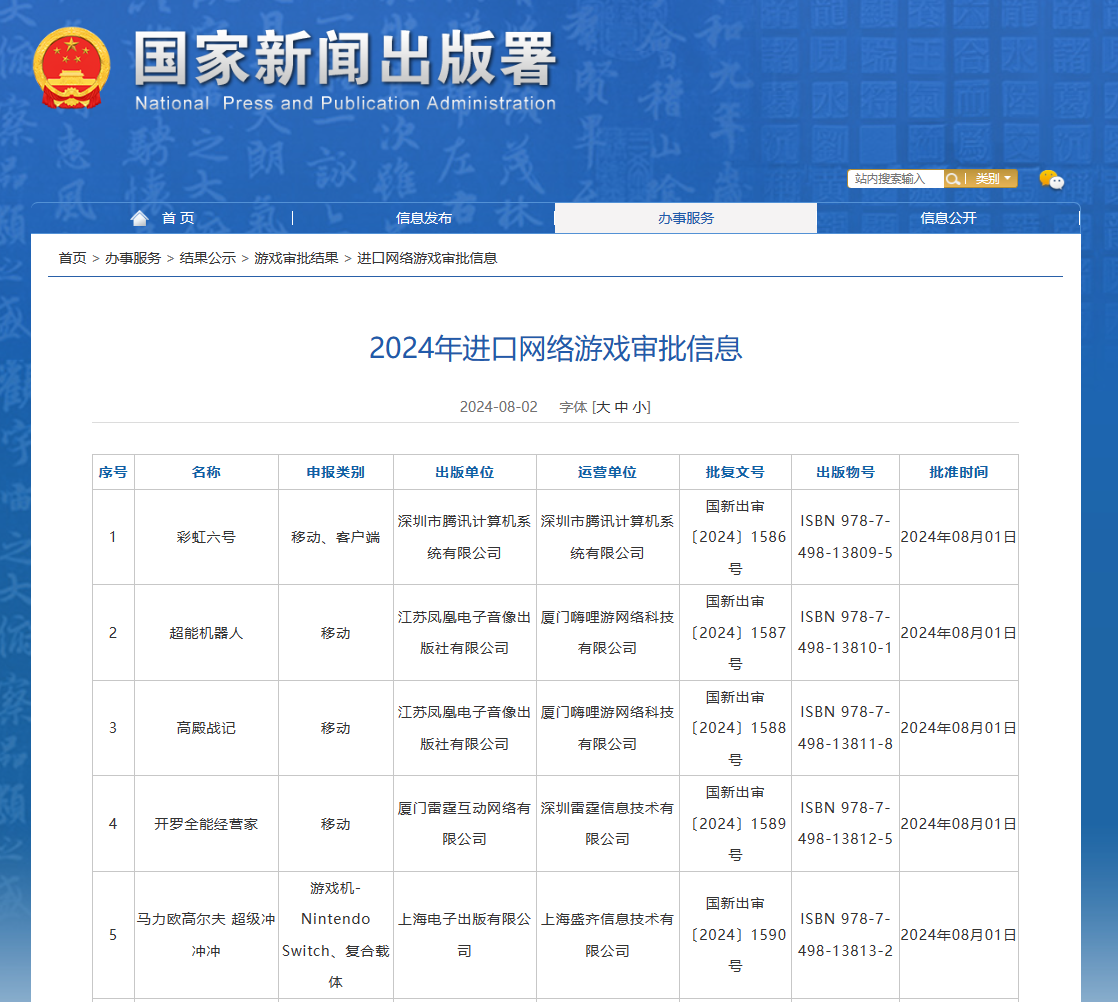1118x1002 pixels.
Task: Click 首页 in the breadcrumb
Action: 72,258
